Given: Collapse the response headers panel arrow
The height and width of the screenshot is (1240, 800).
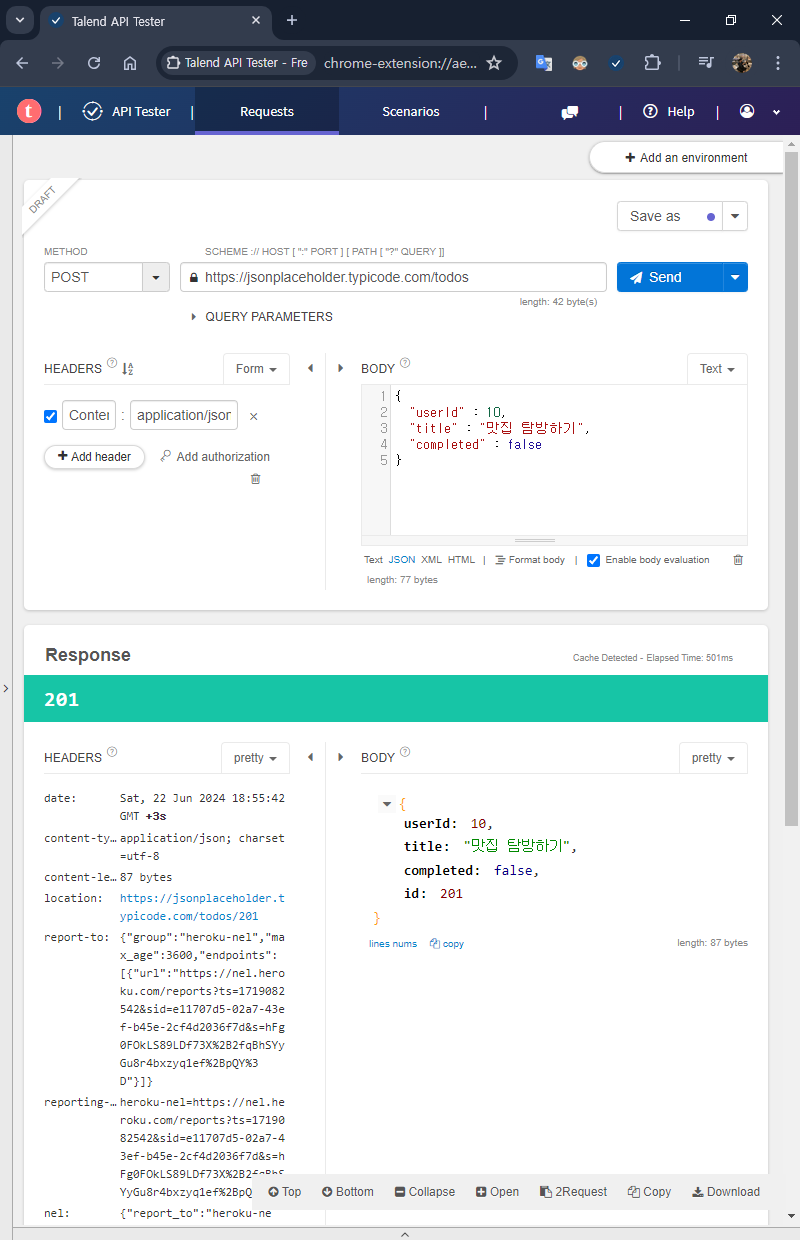Looking at the screenshot, I should click(310, 757).
